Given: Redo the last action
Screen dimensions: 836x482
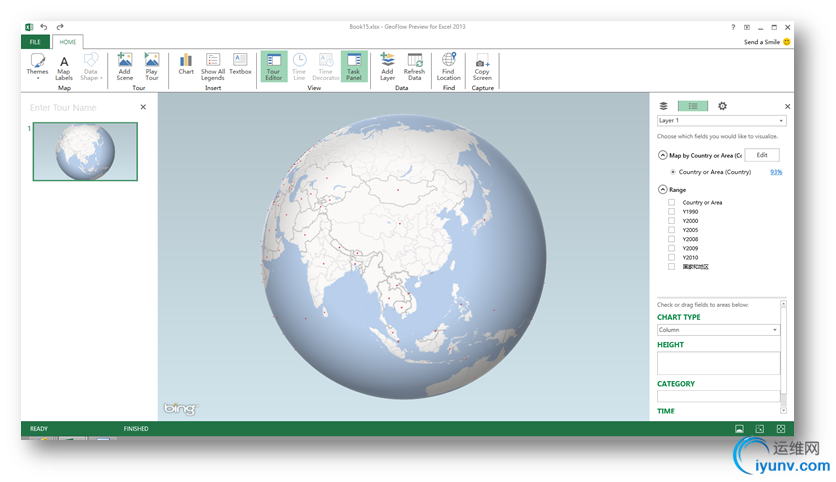Looking at the screenshot, I should [60, 27].
